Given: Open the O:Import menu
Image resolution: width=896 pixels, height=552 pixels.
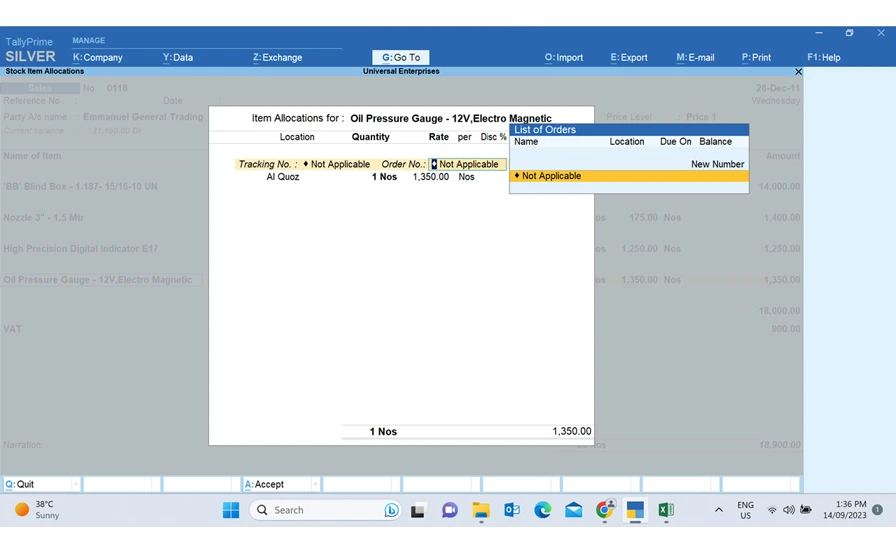Looking at the screenshot, I should coord(563,57).
